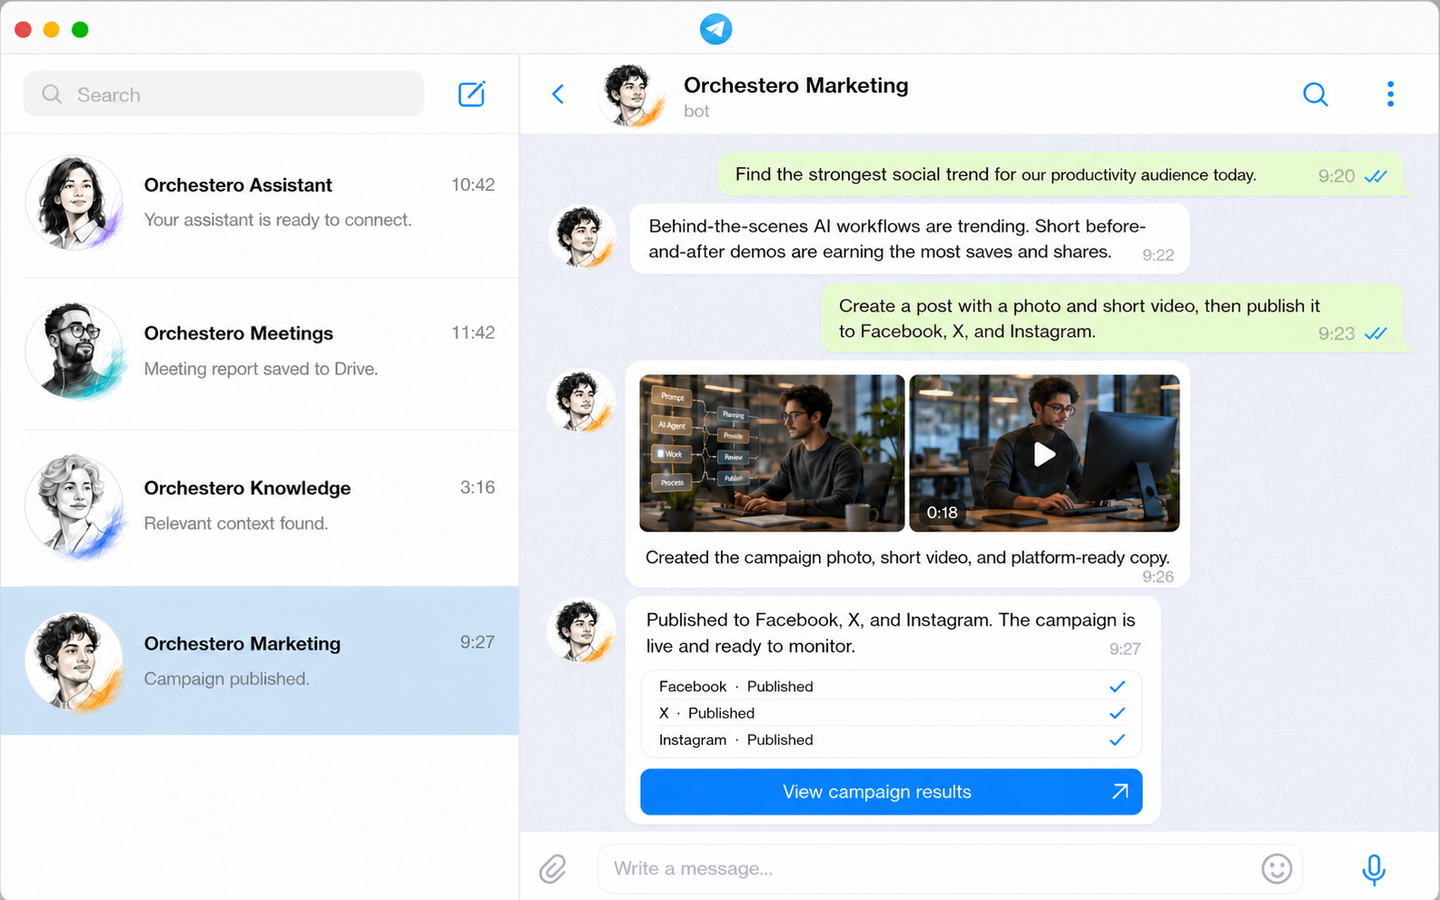Click the Facebook Published checkmark

tap(1117, 686)
